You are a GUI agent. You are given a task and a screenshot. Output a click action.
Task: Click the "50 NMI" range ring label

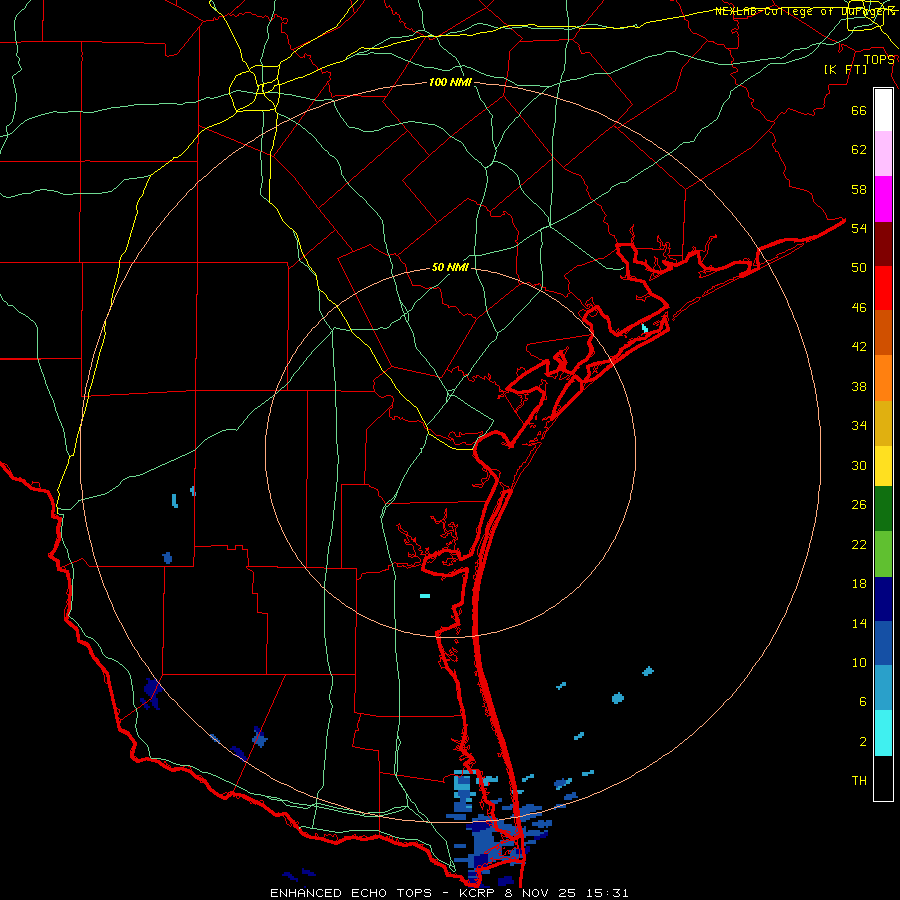[450, 267]
